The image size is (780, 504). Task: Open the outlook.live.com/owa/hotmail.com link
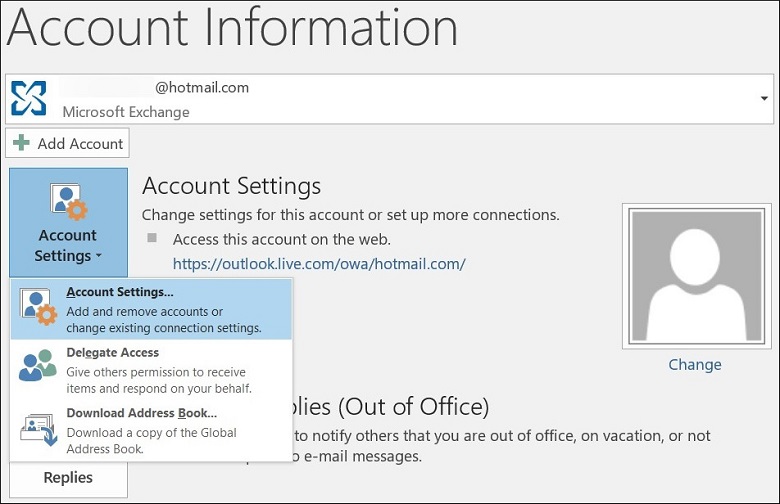319,264
